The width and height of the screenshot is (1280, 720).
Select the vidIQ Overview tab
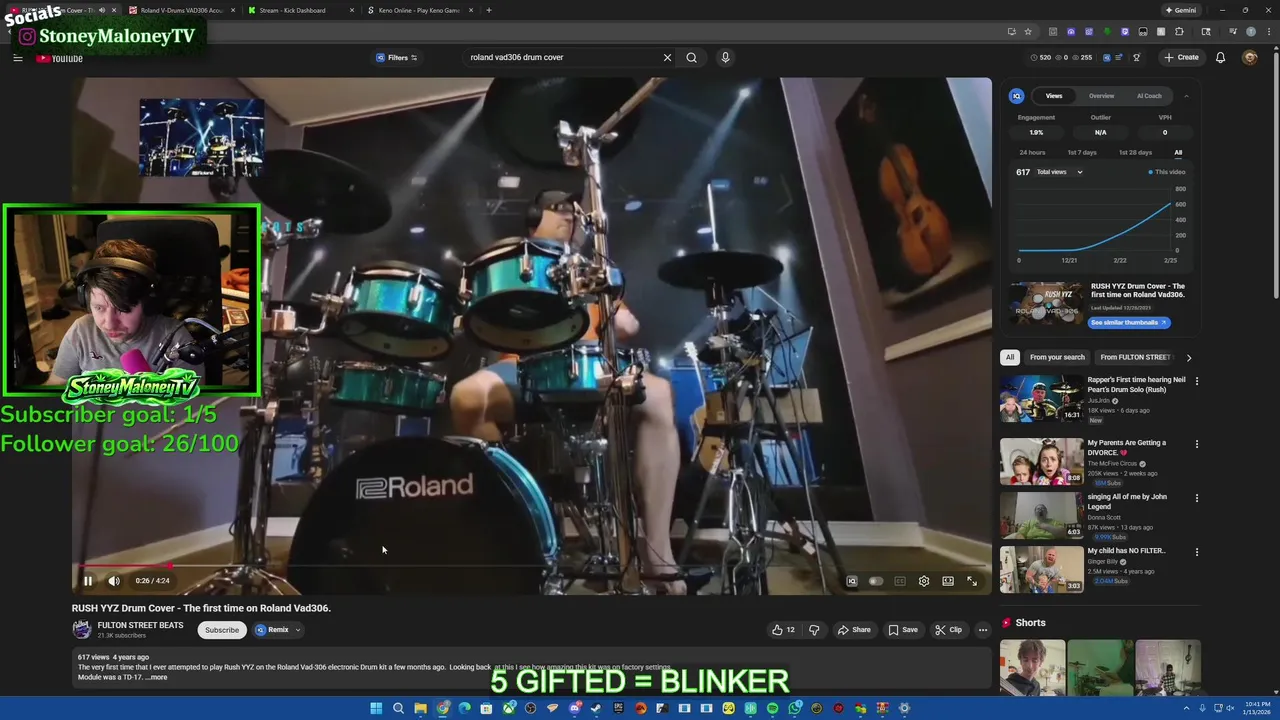tap(1101, 96)
